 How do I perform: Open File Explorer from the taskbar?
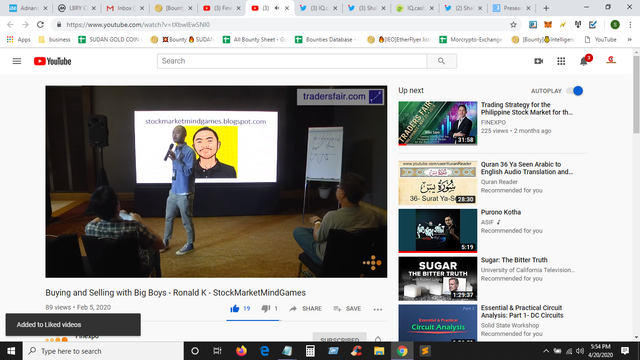click(x=379, y=351)
